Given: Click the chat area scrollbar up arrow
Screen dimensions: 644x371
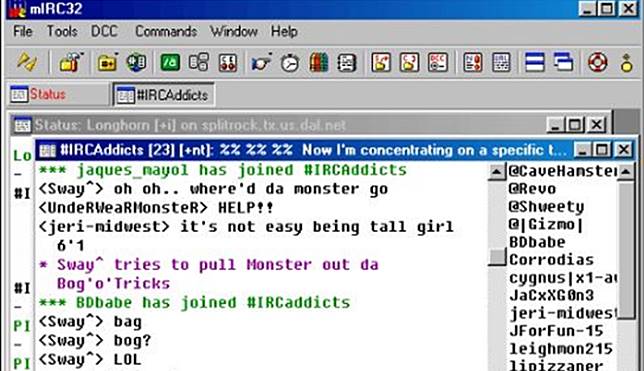Looking at the screenshot, I should 497,171.
